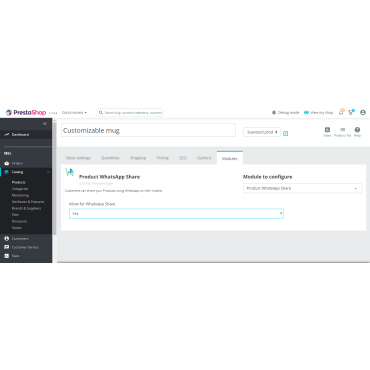Screen dimensions: 370x370
Task: Open the Sales icon in header toolbar
Action: [327, 132]
